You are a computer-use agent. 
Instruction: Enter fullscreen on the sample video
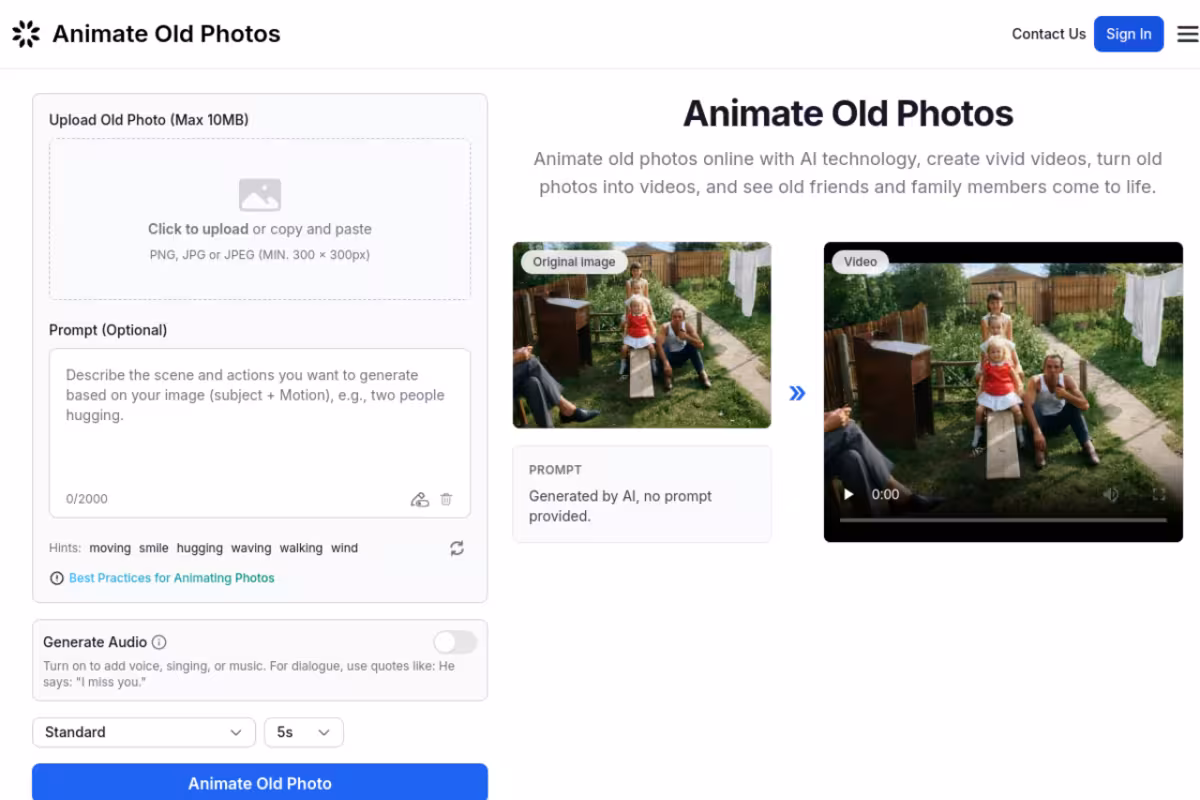(1159, 494)
